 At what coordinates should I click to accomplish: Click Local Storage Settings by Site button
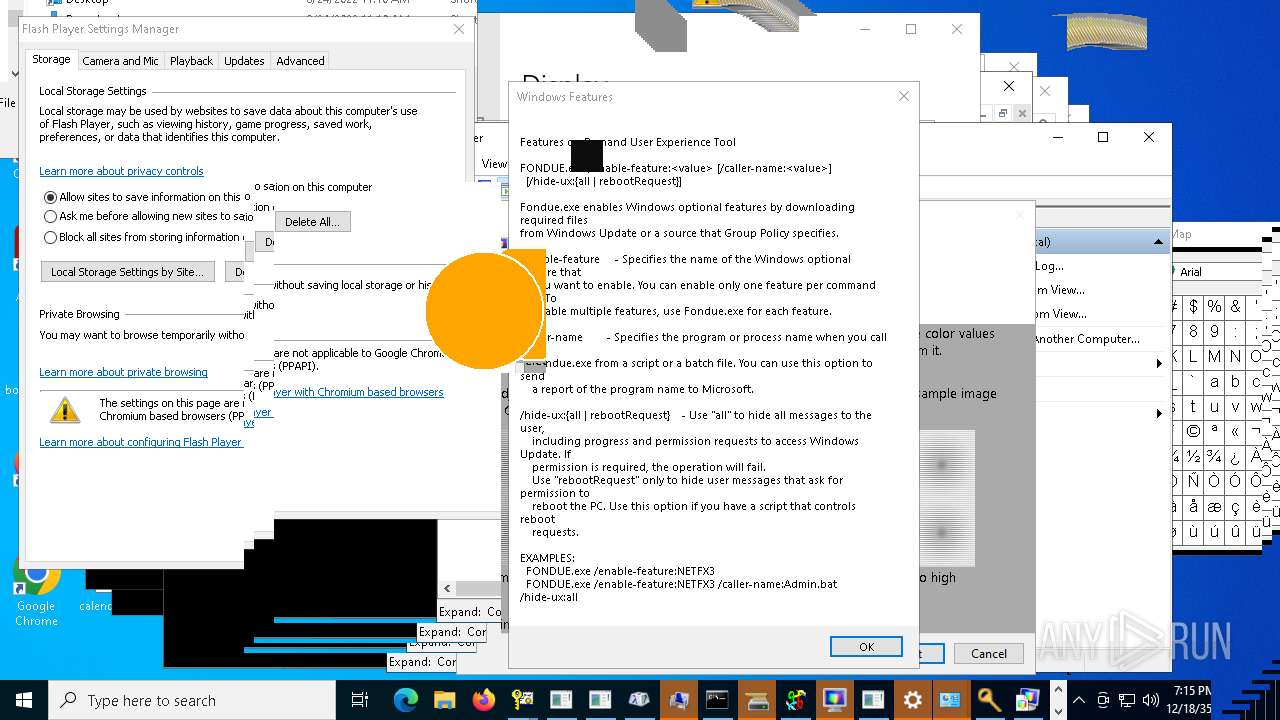pyautogui.click(x=127, y=272)
